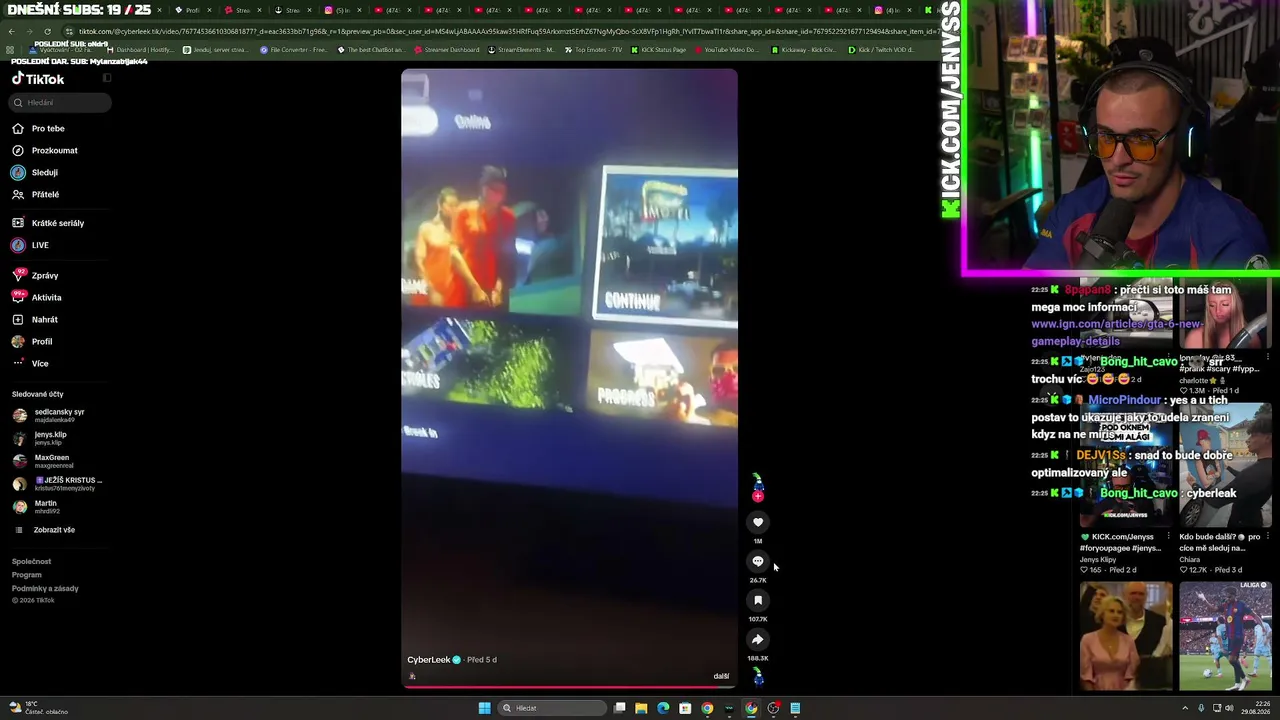Go to the Sleduji following feed

click(x=34, y=172)
